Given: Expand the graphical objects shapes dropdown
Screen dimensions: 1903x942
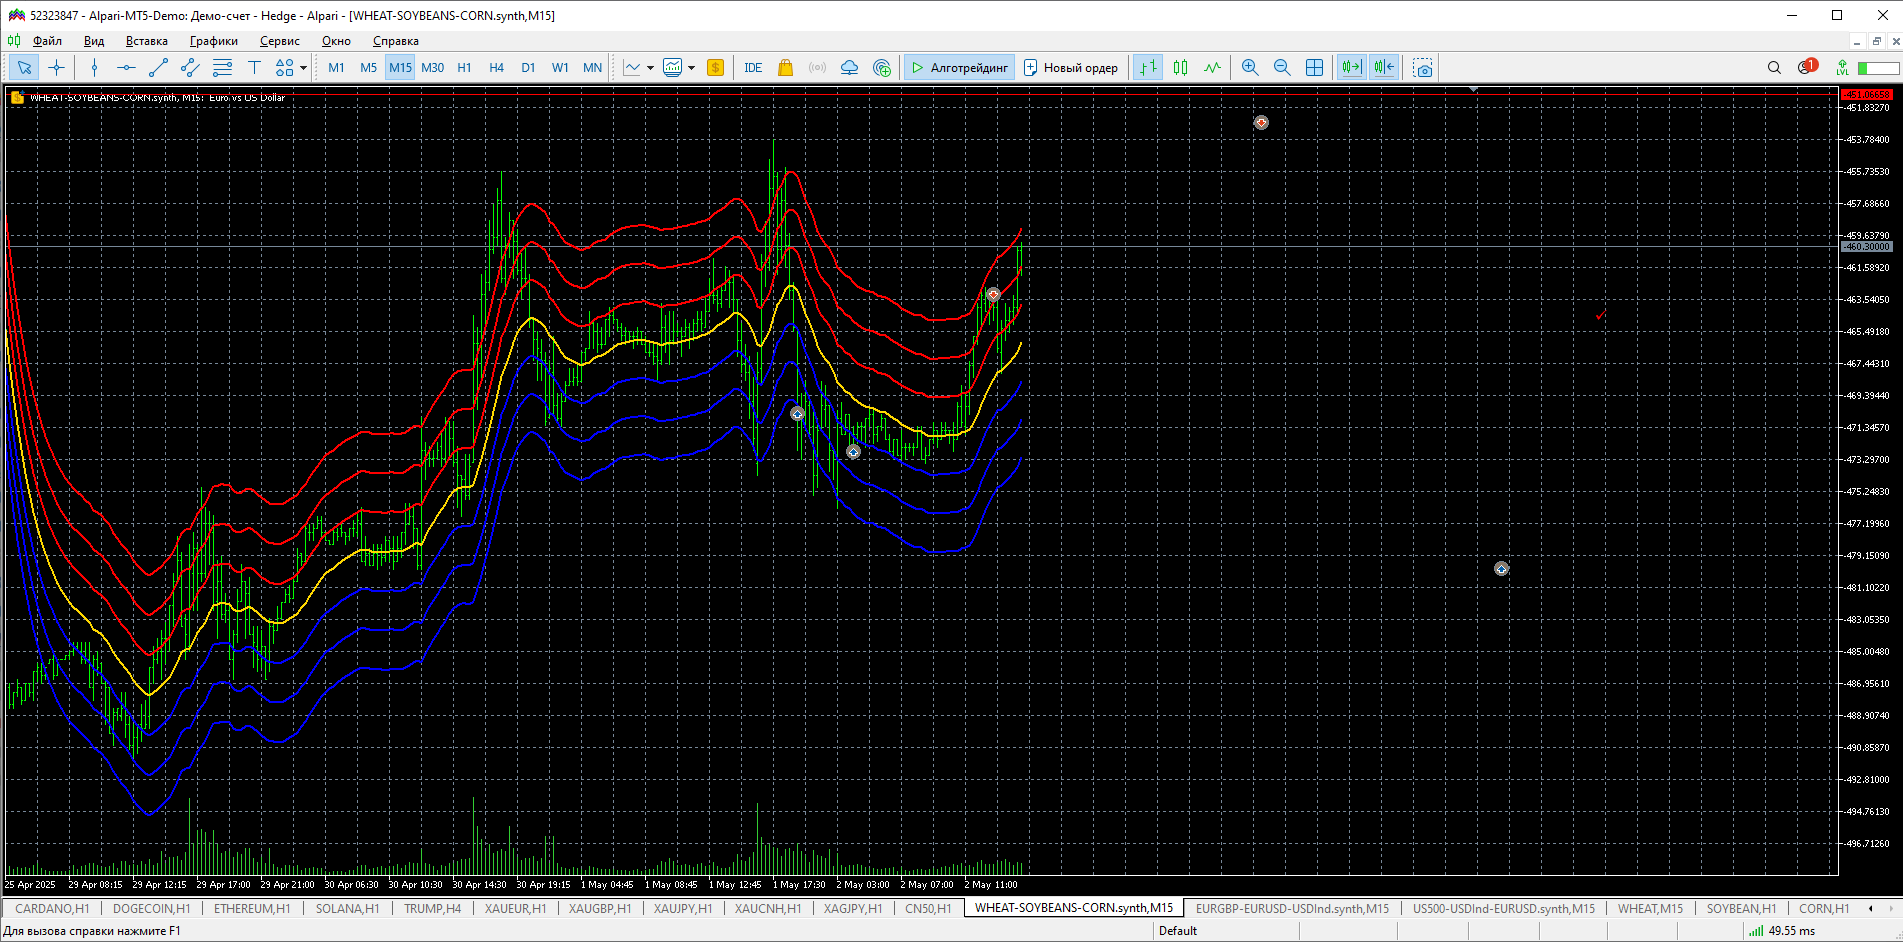Looking at the screenshot, I should pyautogui.click(x=303, y=68).
